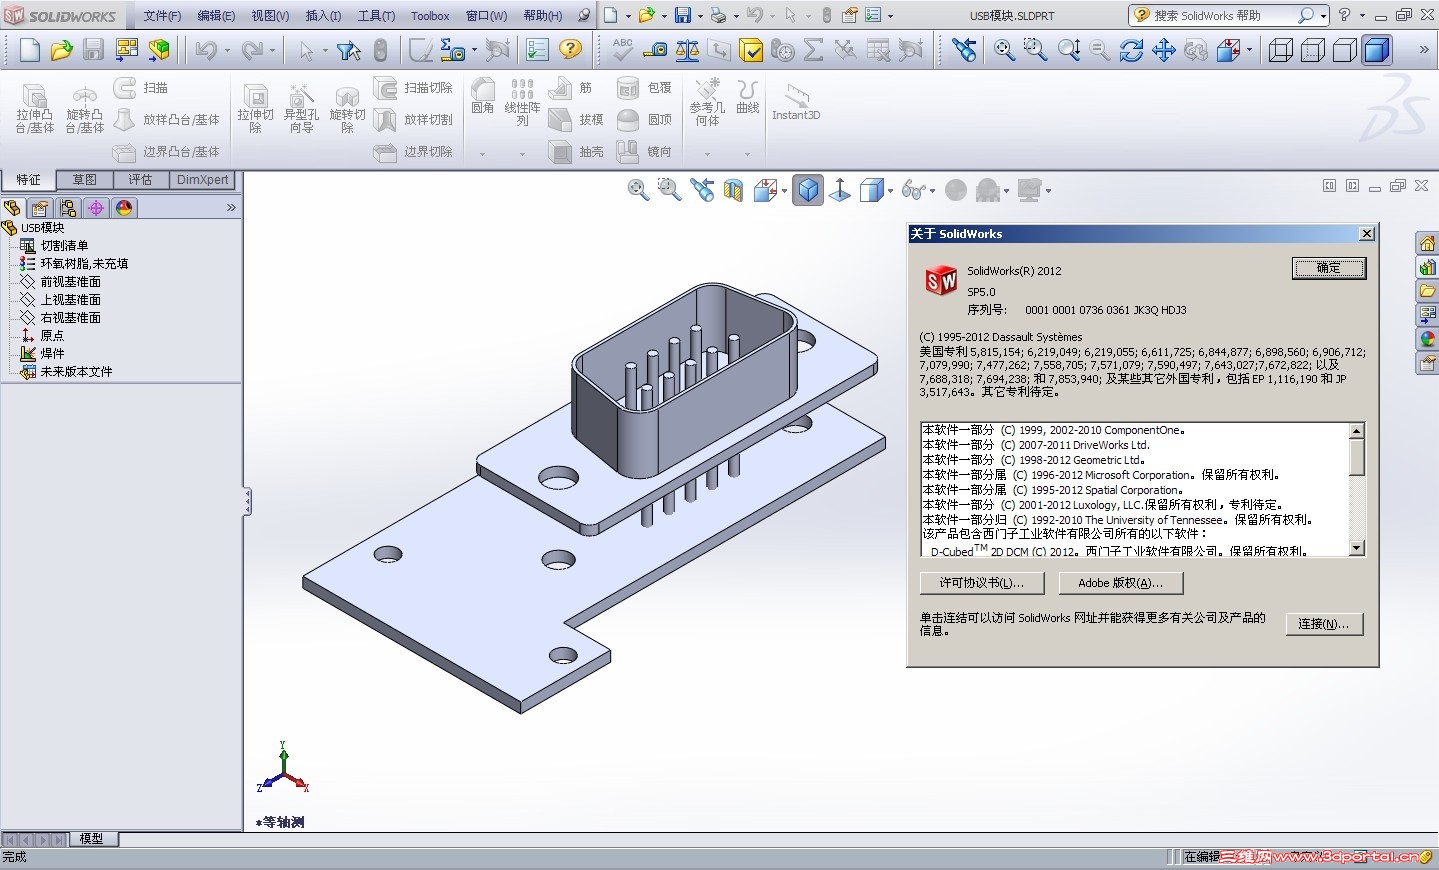Click the 镜向 mirror tool
Image resolution: width=1439 pixels, height=870 pixels.
click(644, 152)
